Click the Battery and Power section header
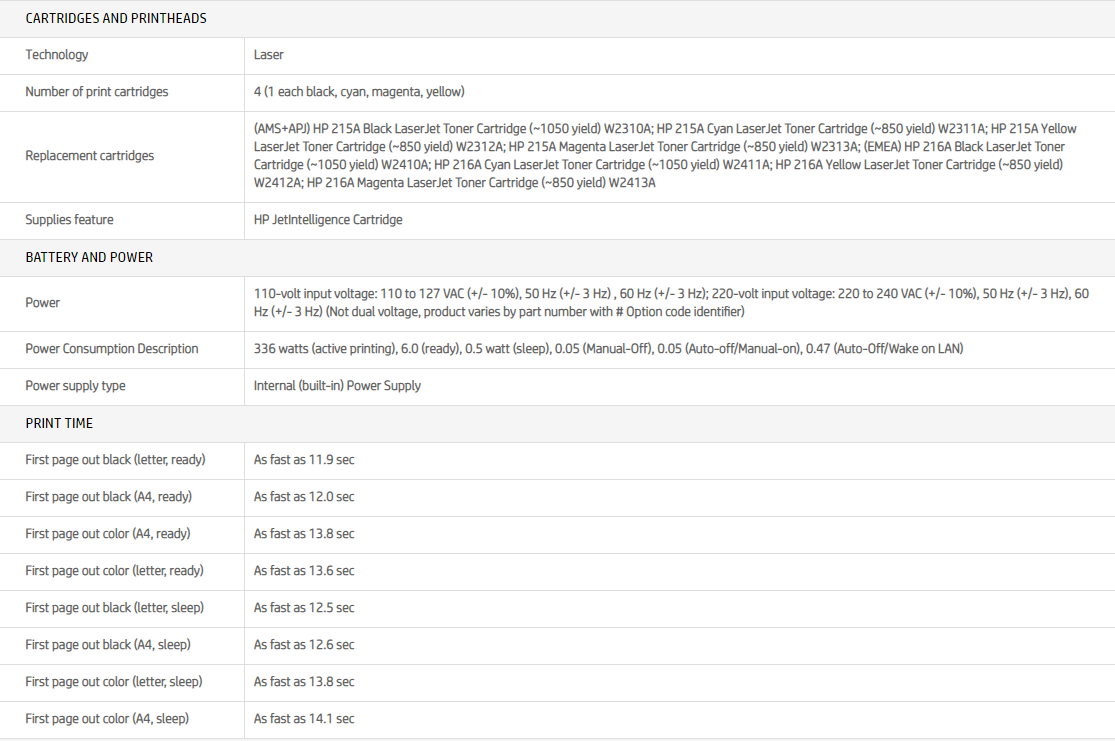Viewport: 1115px width, 741px height. pyautogui.click(x=89, y=257)
